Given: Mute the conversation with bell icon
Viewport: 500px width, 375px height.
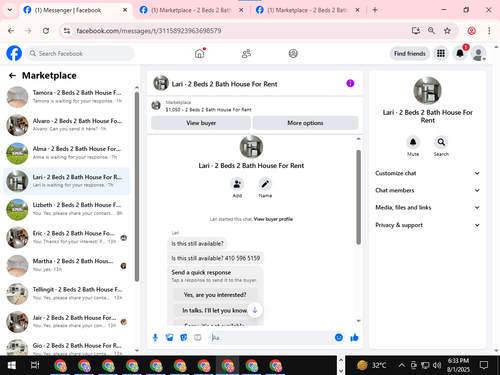Looking at the screenshot, I should point(413,142).
